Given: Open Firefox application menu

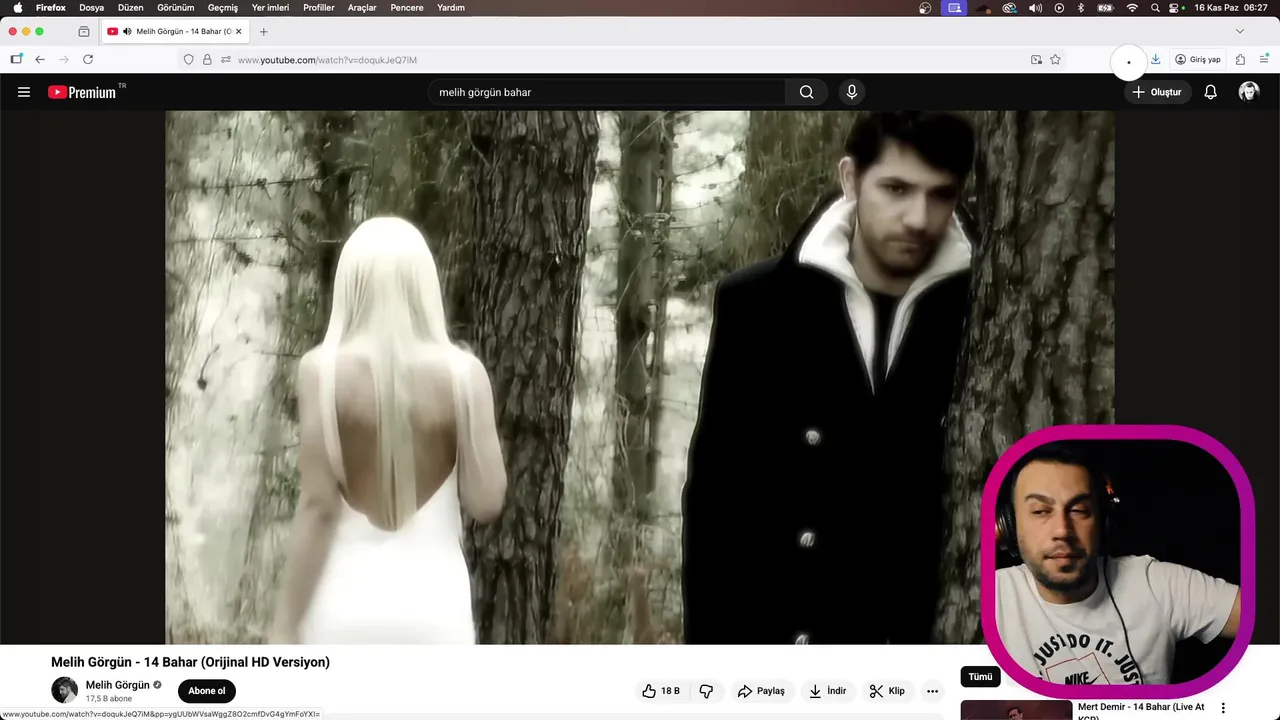Looking at the screenshot, I should pyautogui.click(x=1264, y=60).
